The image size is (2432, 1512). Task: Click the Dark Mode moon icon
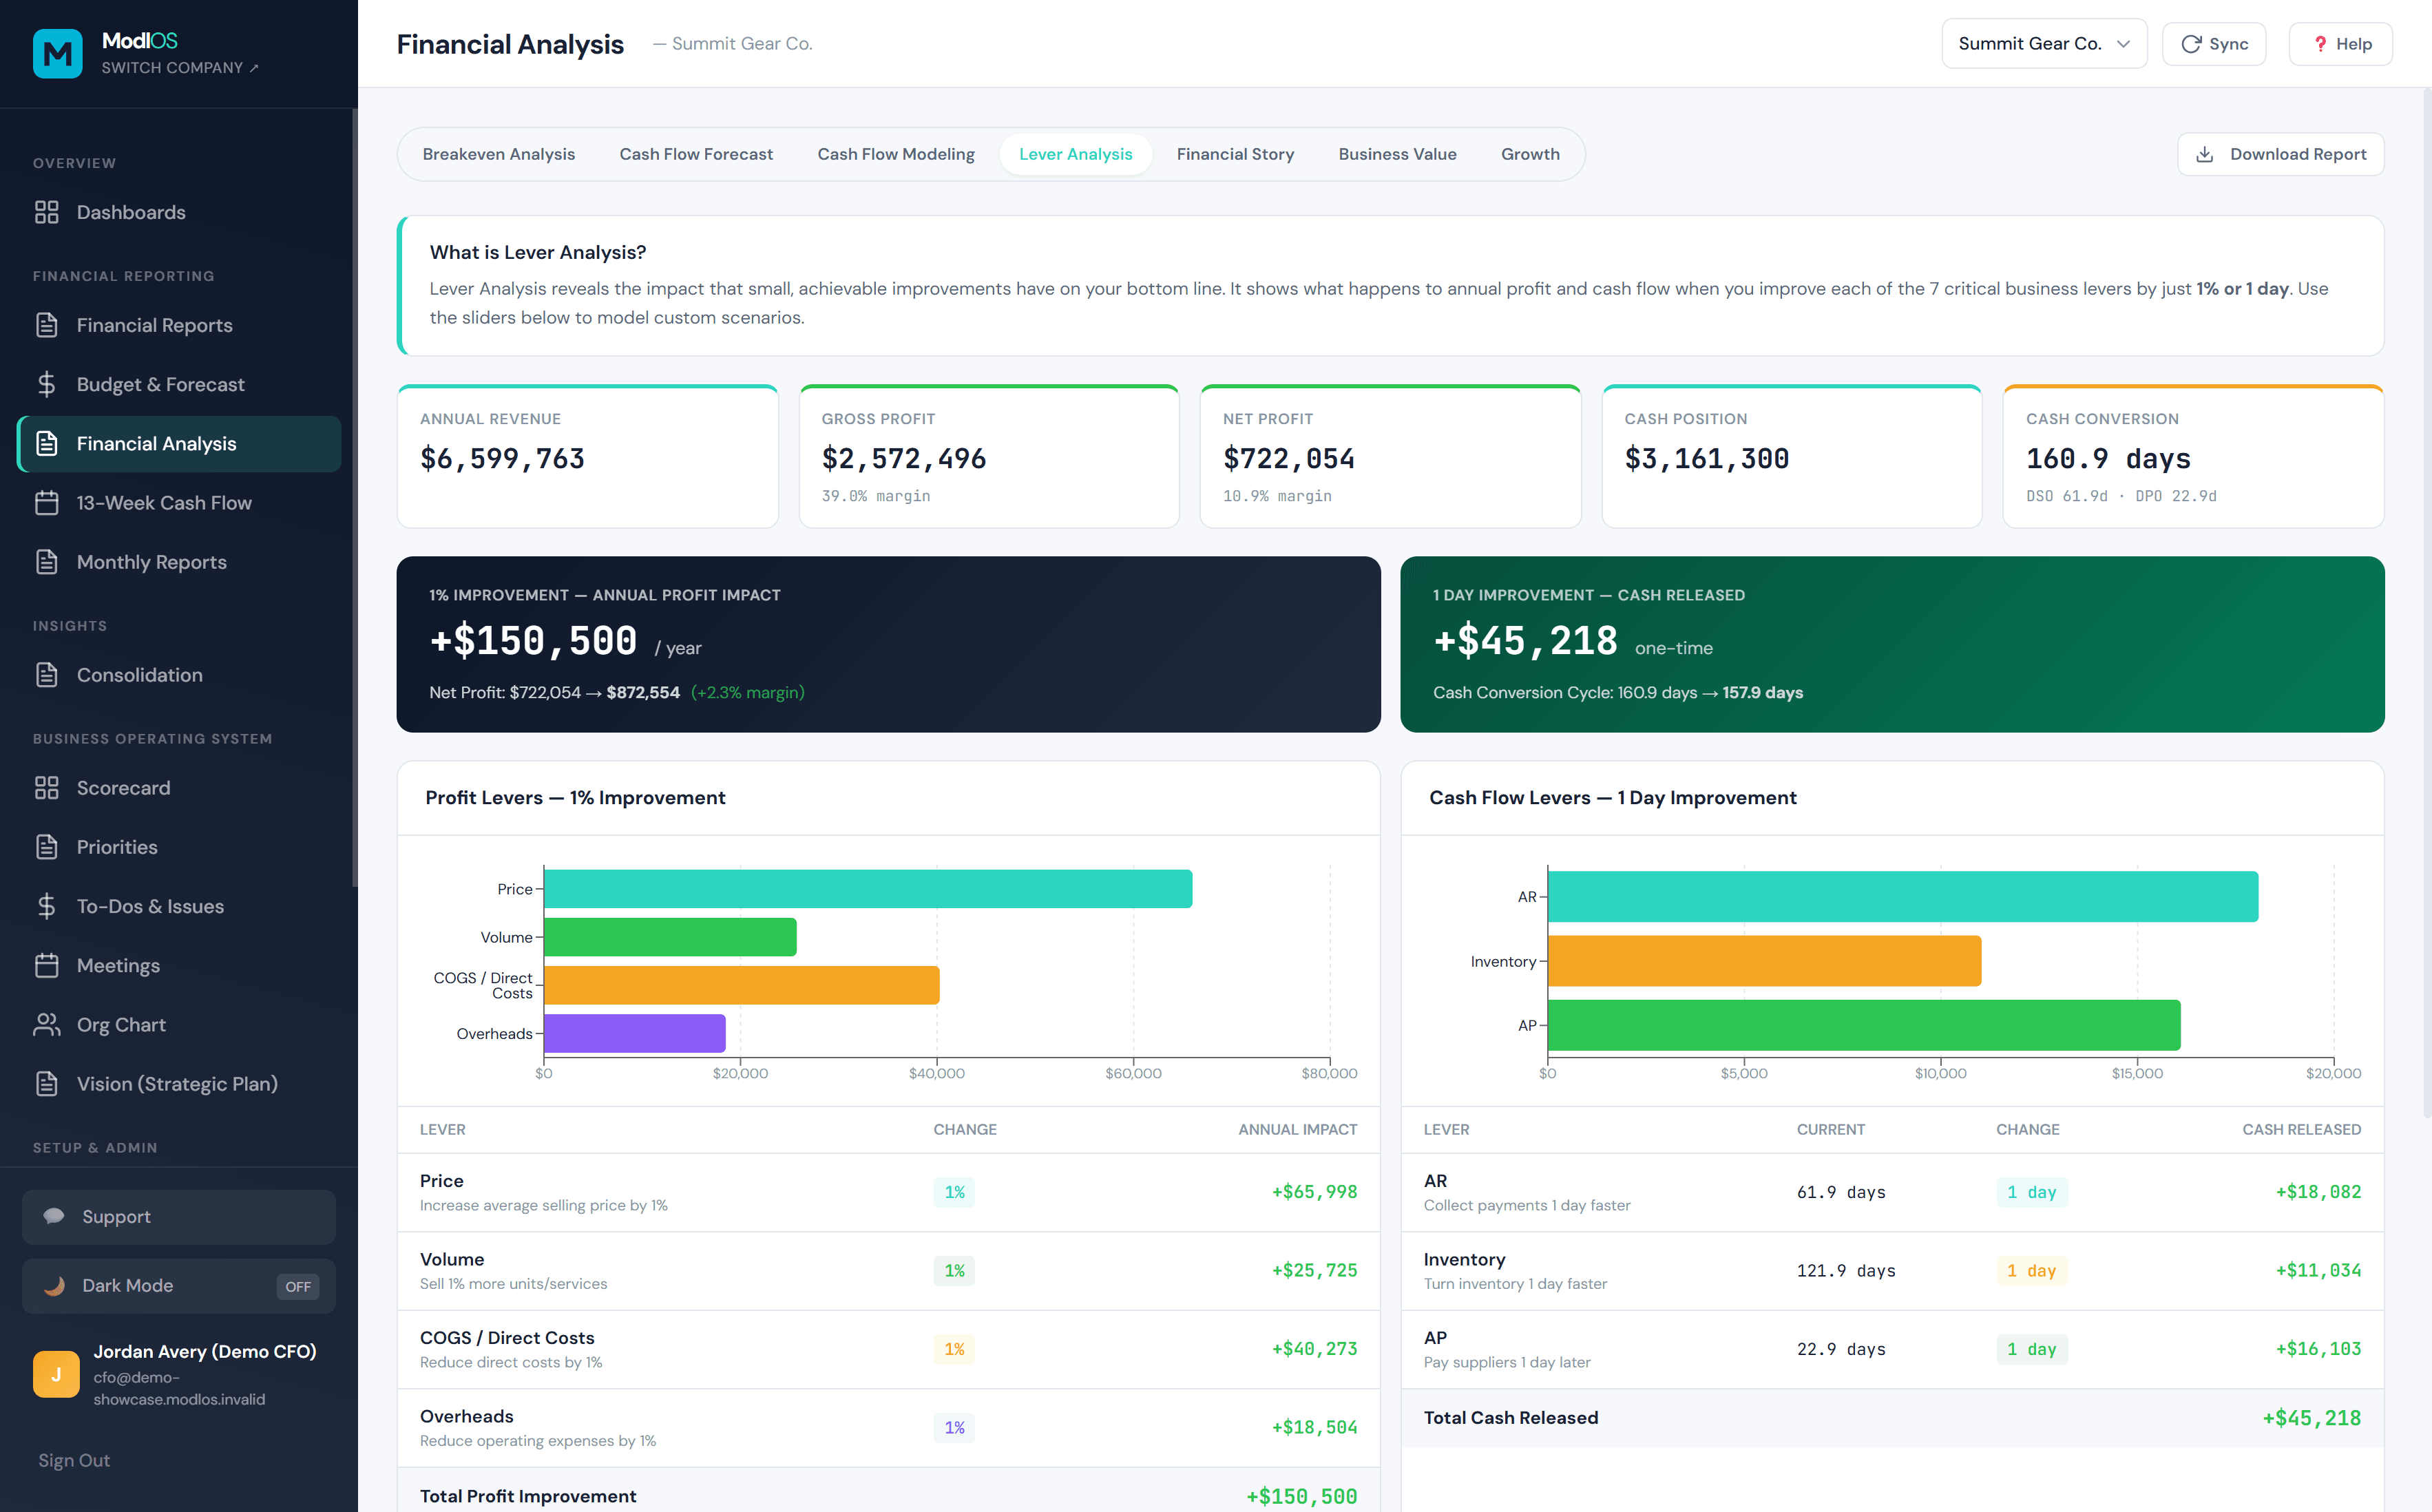tap(54, 1286)
